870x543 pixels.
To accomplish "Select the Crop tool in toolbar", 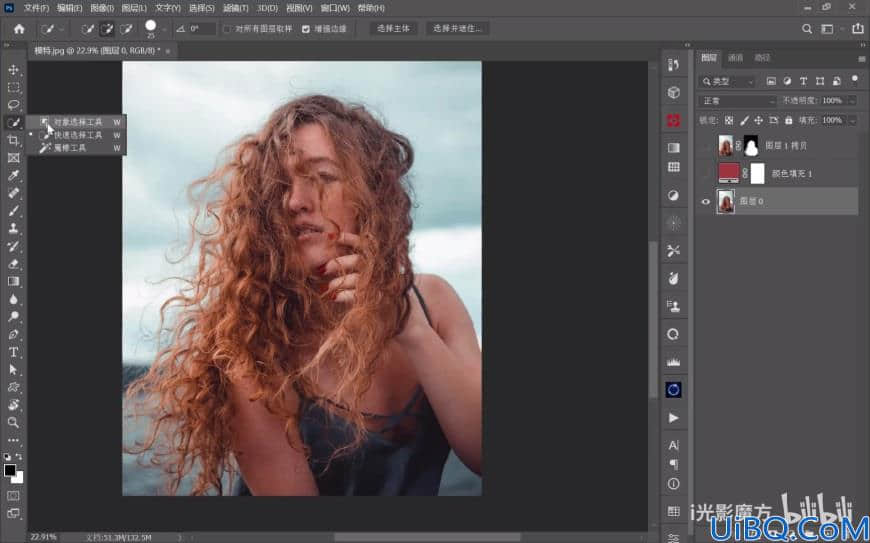I will (x=13, y=140).
